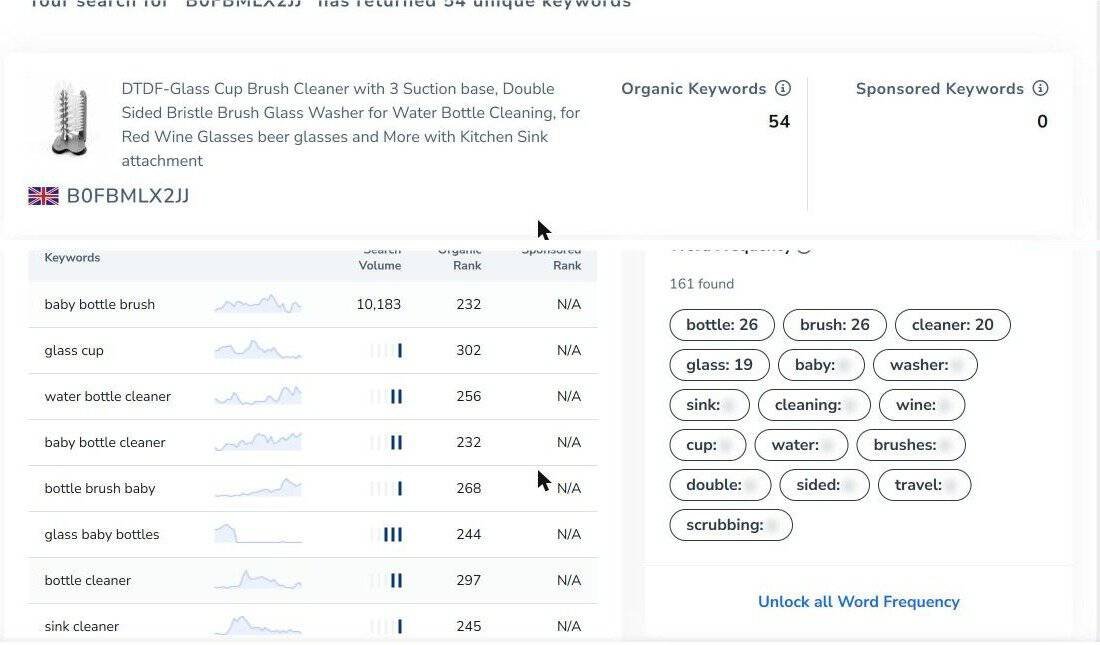Click the organic rank value 302
The image size is (1100, 645).
(x=469, y=350)
